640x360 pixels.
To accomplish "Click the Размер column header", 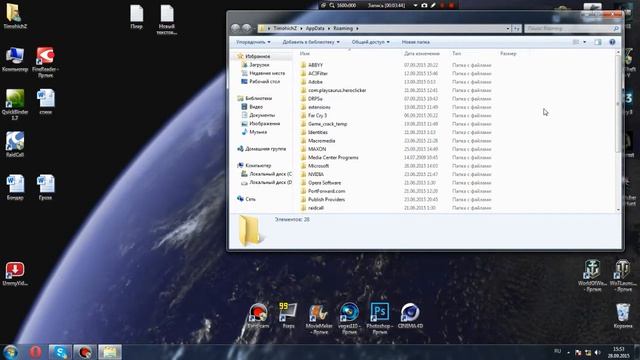I will (x=508, y=53).
